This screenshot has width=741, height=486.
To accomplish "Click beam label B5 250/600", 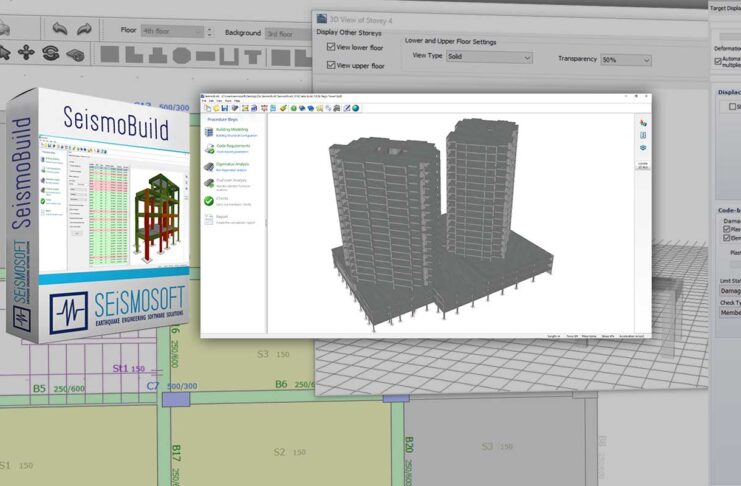I will coord(59,389).
